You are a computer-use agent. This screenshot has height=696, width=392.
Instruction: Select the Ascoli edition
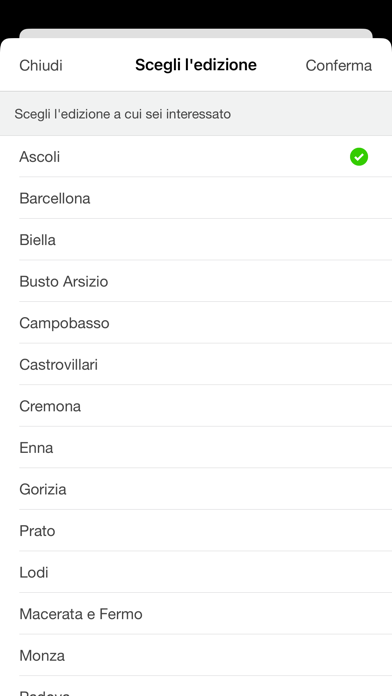coord(196,157)
